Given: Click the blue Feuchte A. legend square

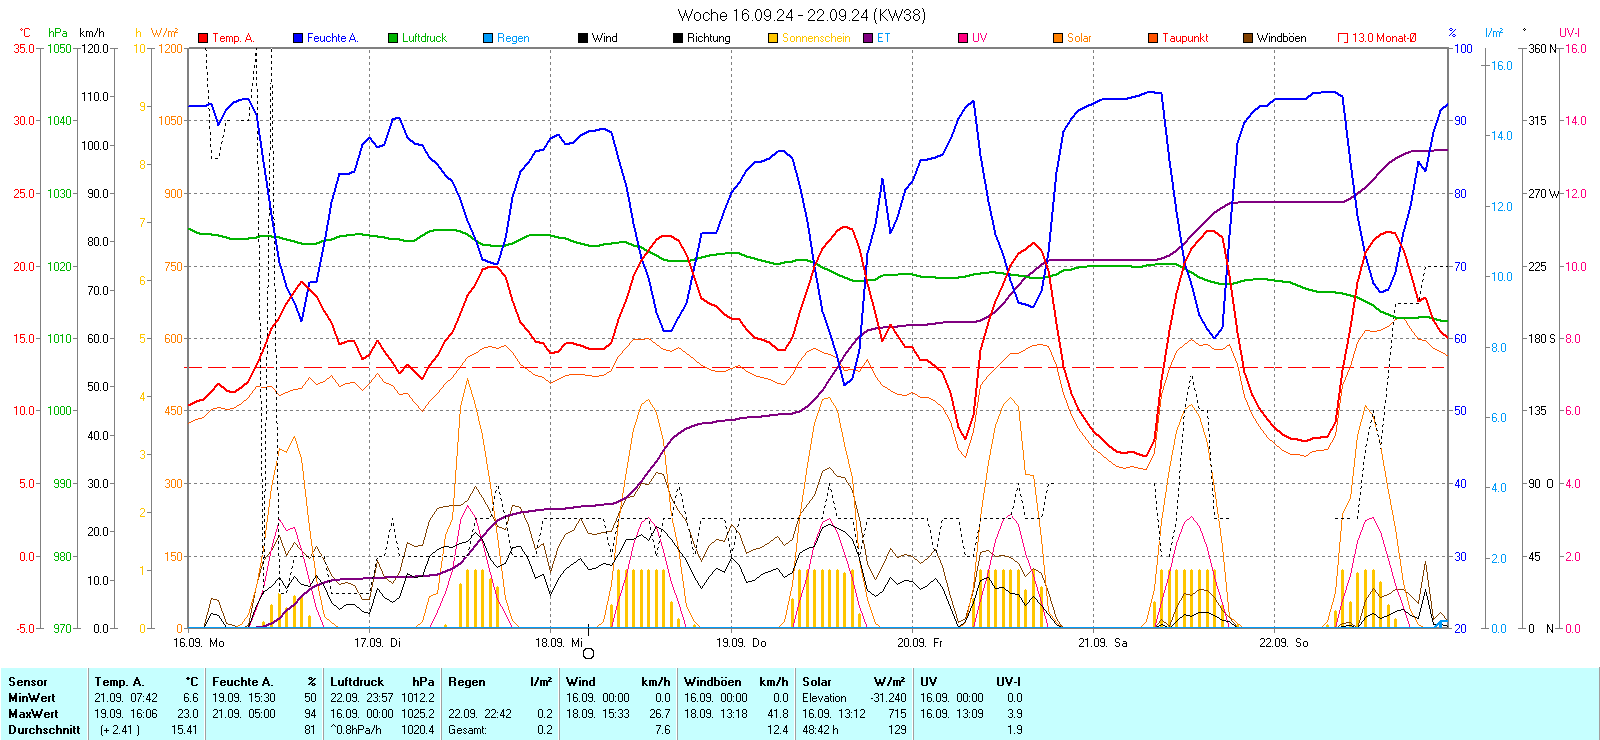Looking at the screenshot, I should (298, 38).
